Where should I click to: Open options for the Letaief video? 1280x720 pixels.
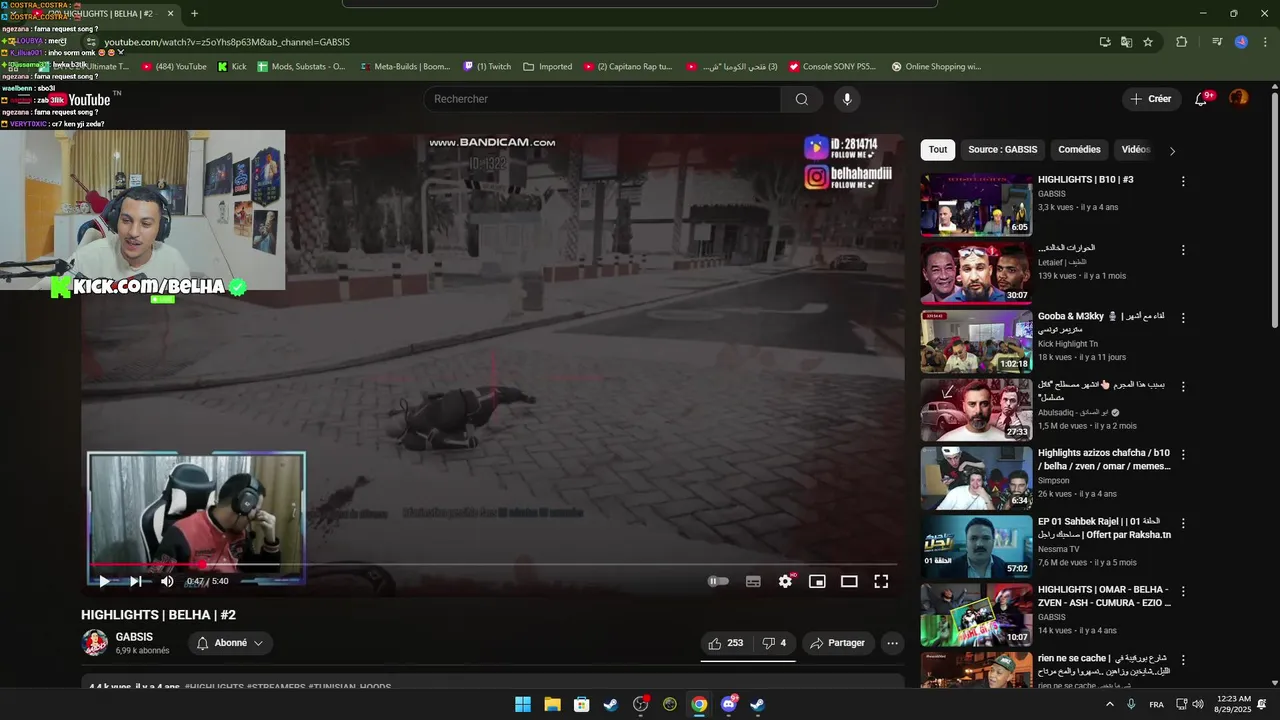click(1183, 250)
